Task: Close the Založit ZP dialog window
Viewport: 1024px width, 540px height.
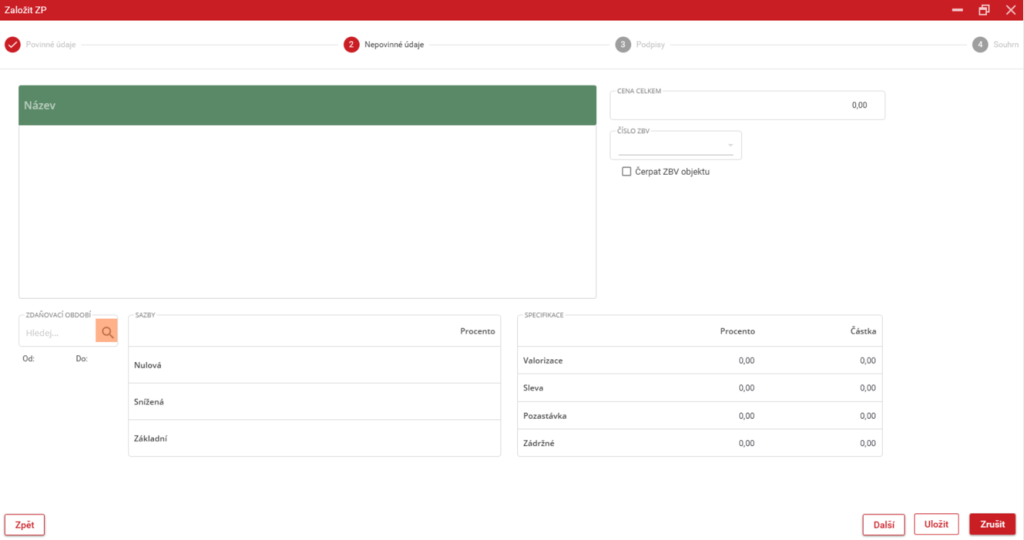Action: [x=1009, y=10]
